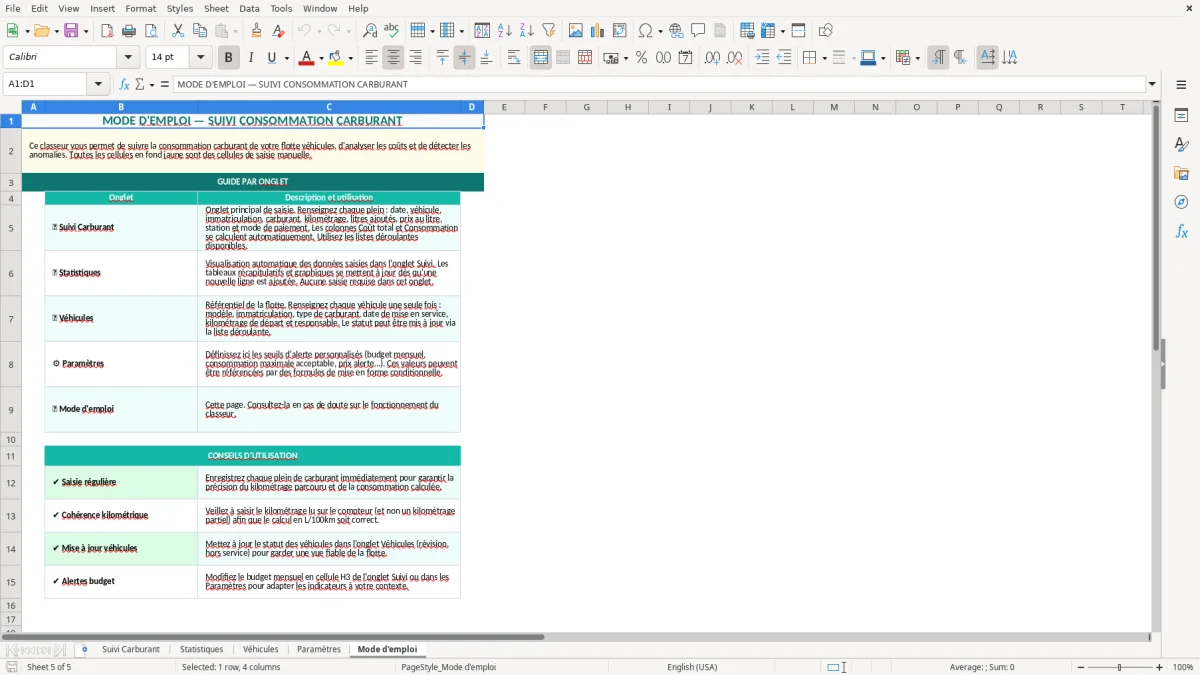Expand the Conditional Formatting dropdown arrow

tap(917, 58)
